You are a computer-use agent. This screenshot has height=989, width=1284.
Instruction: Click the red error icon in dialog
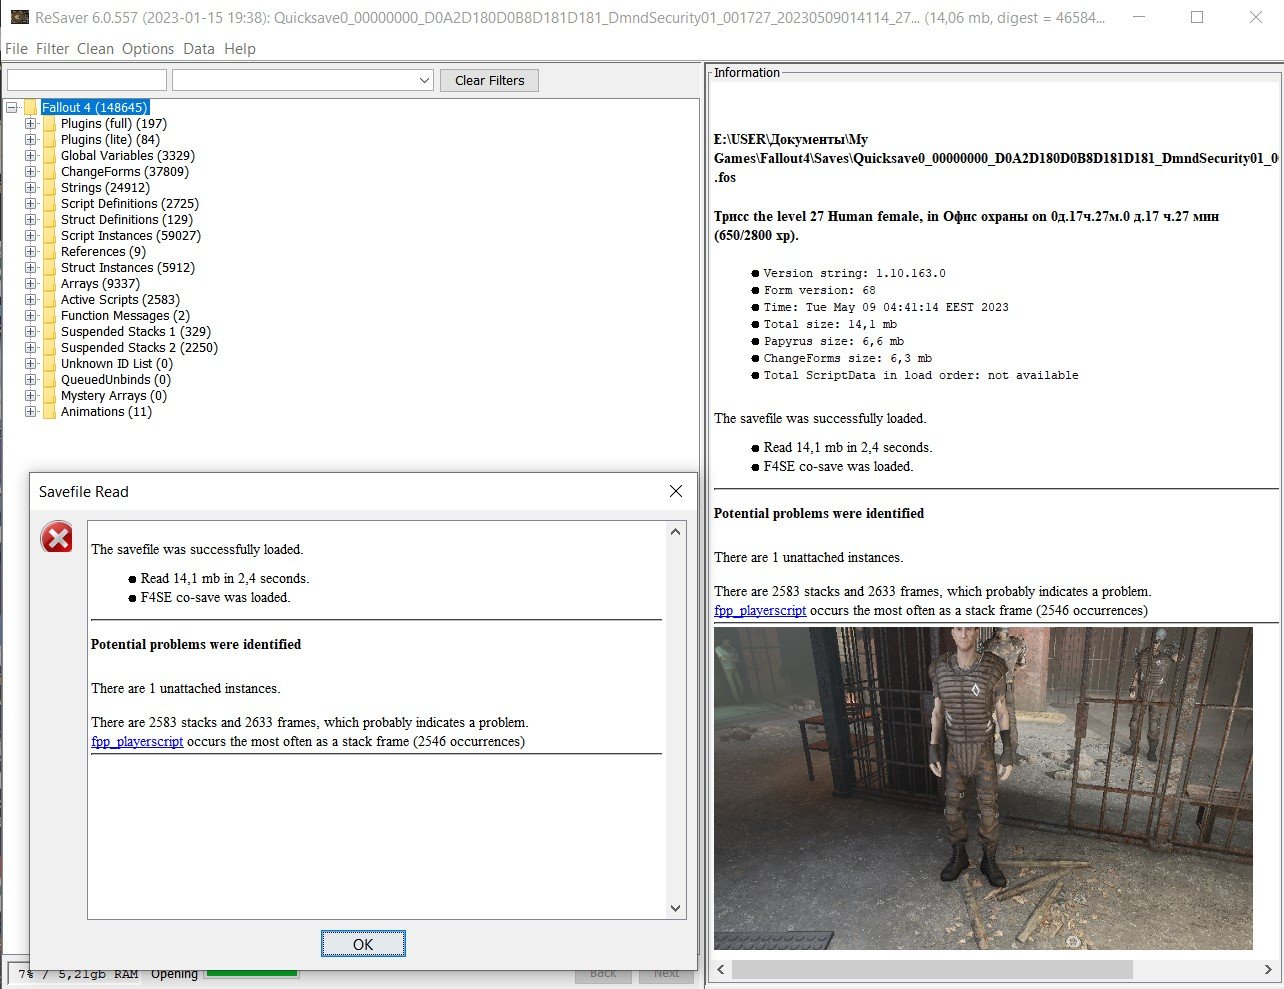tap(57, 538)
